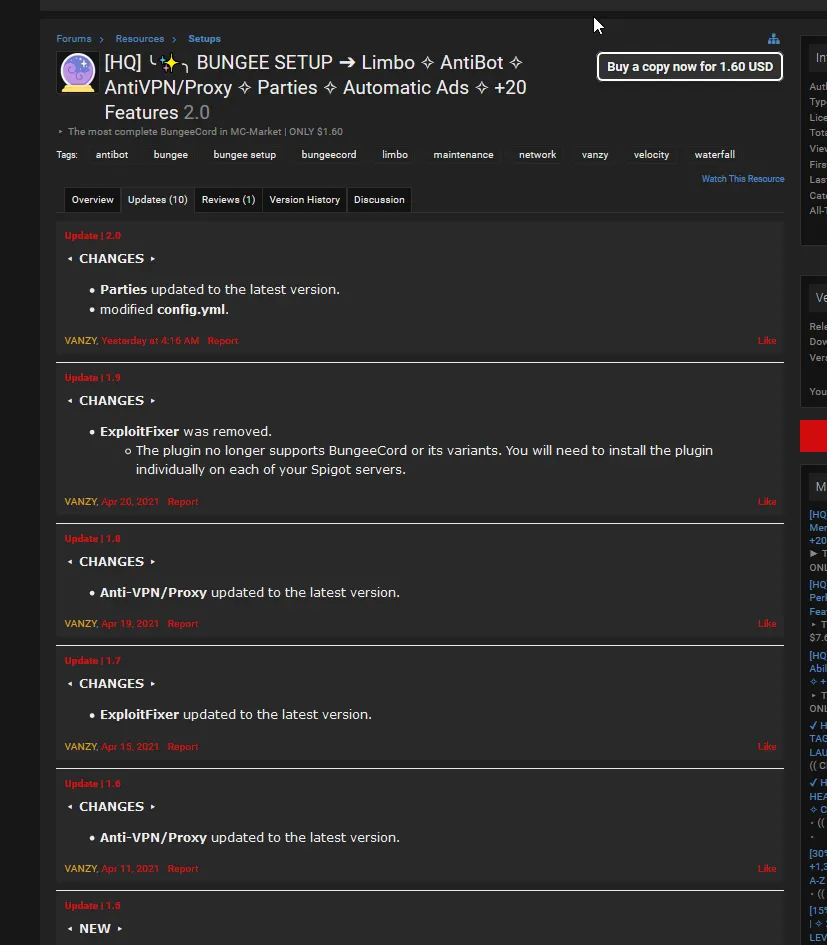
Task: Select the vanzy tag
Action: point(595,155)
